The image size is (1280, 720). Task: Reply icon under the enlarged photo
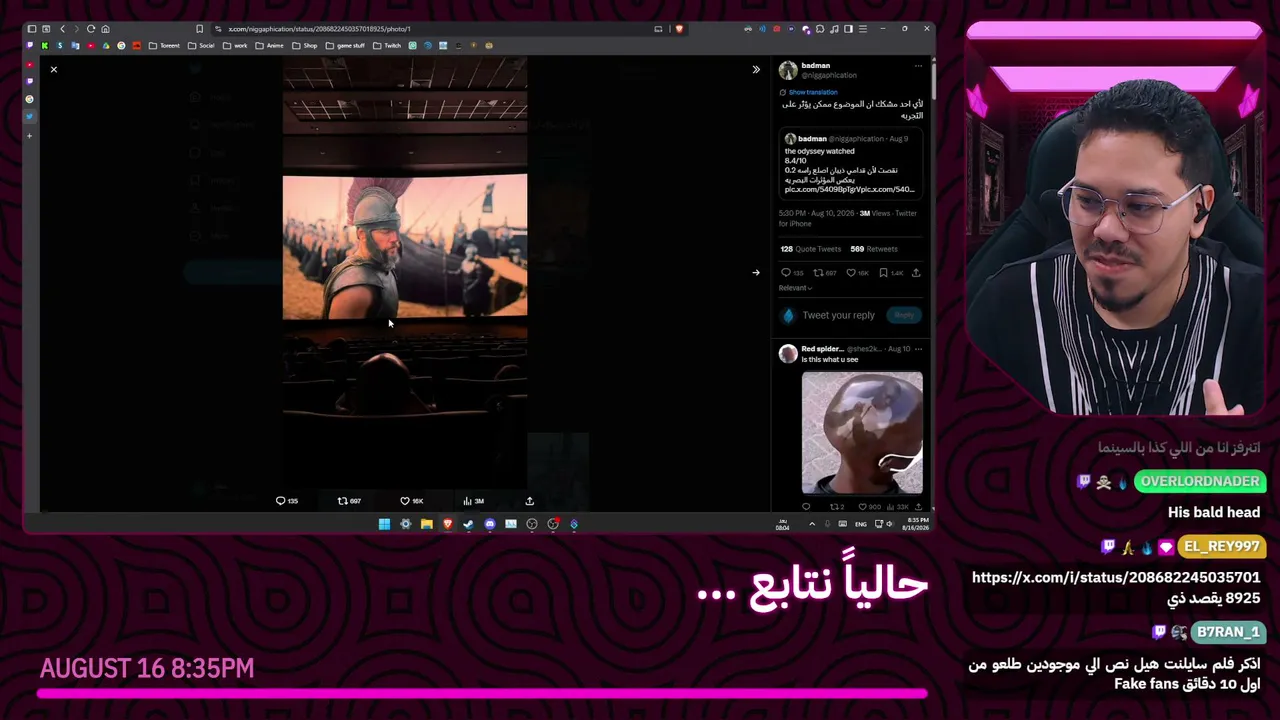tap(281, 501)
